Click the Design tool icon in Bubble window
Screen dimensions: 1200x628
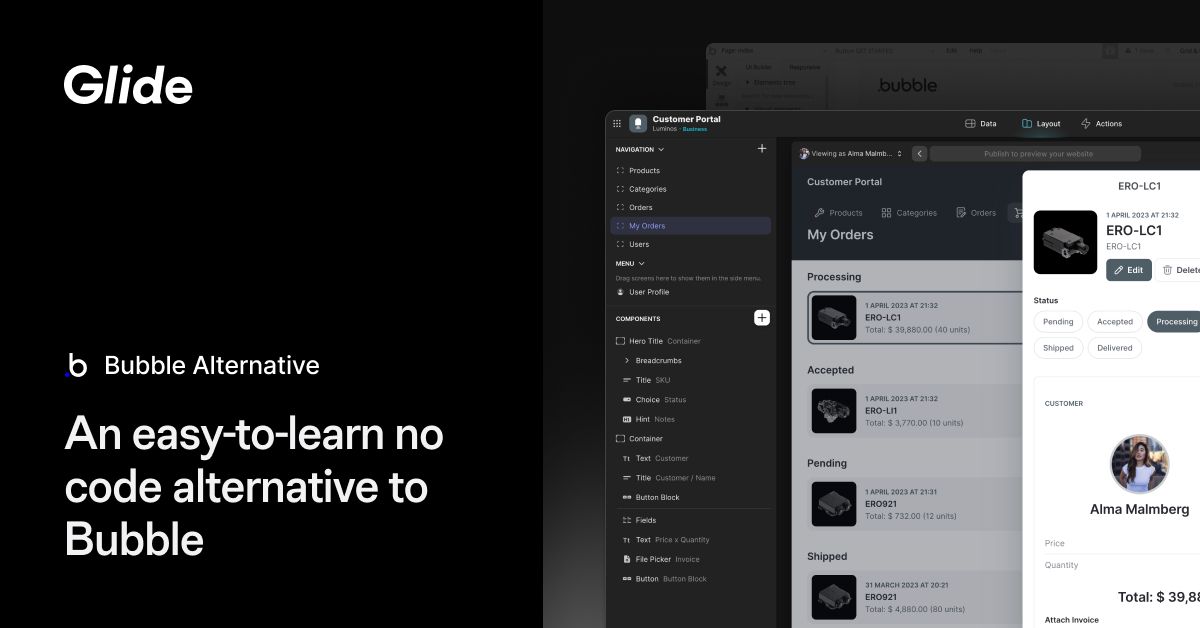click(721, 74)
